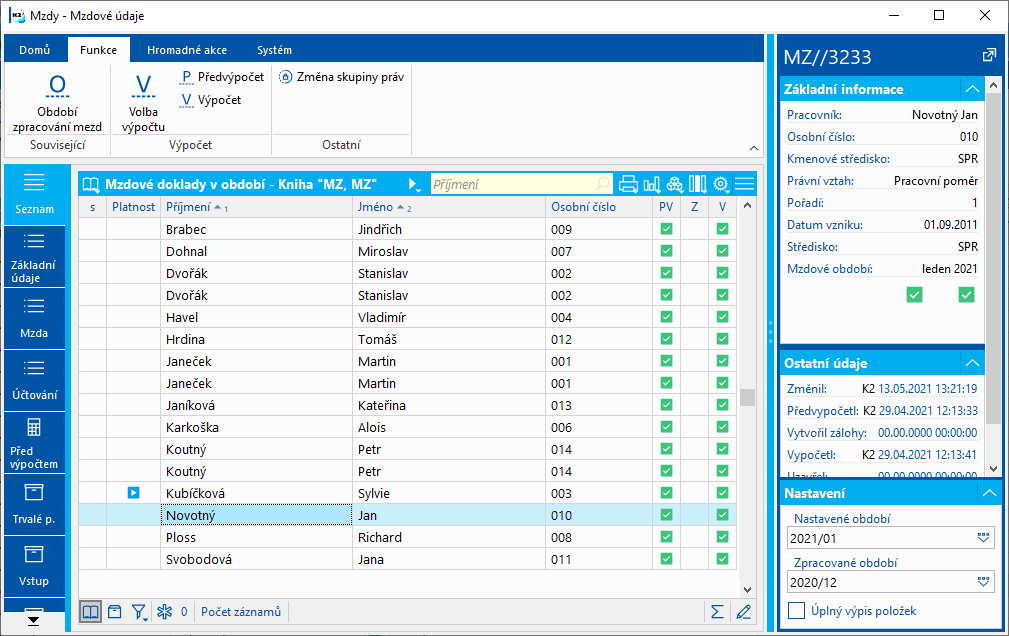Click the cubes icon in list toolbar
Image resolution: width=1009 pixels, height=636 pixels.
tap(674, 185)
